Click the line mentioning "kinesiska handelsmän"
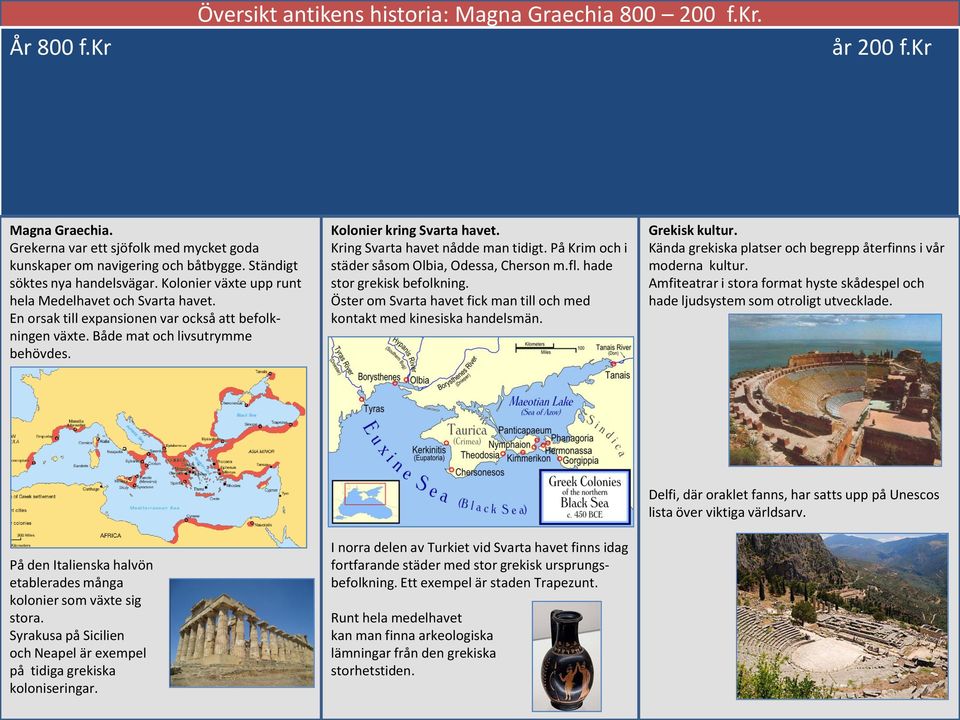 click(437, 318)
